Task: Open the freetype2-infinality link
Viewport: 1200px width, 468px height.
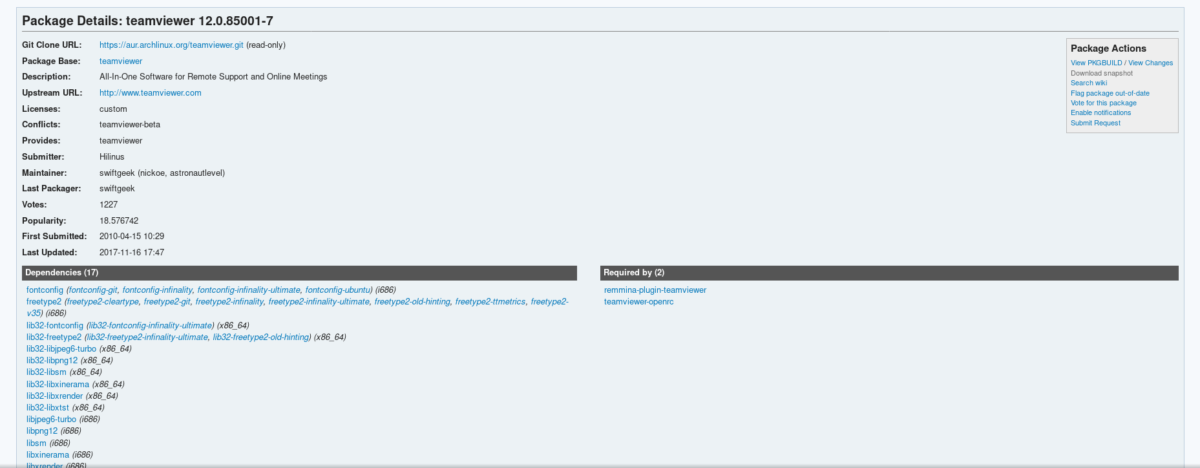Action: [x=229, y=301]
